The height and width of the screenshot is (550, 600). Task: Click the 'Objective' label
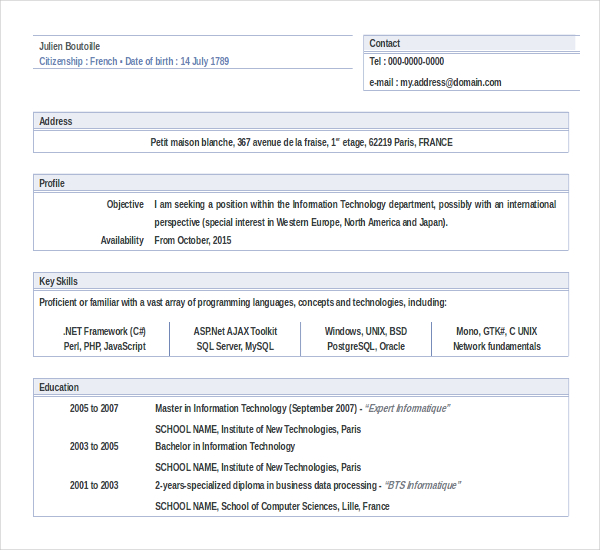(x=125, y=204)
